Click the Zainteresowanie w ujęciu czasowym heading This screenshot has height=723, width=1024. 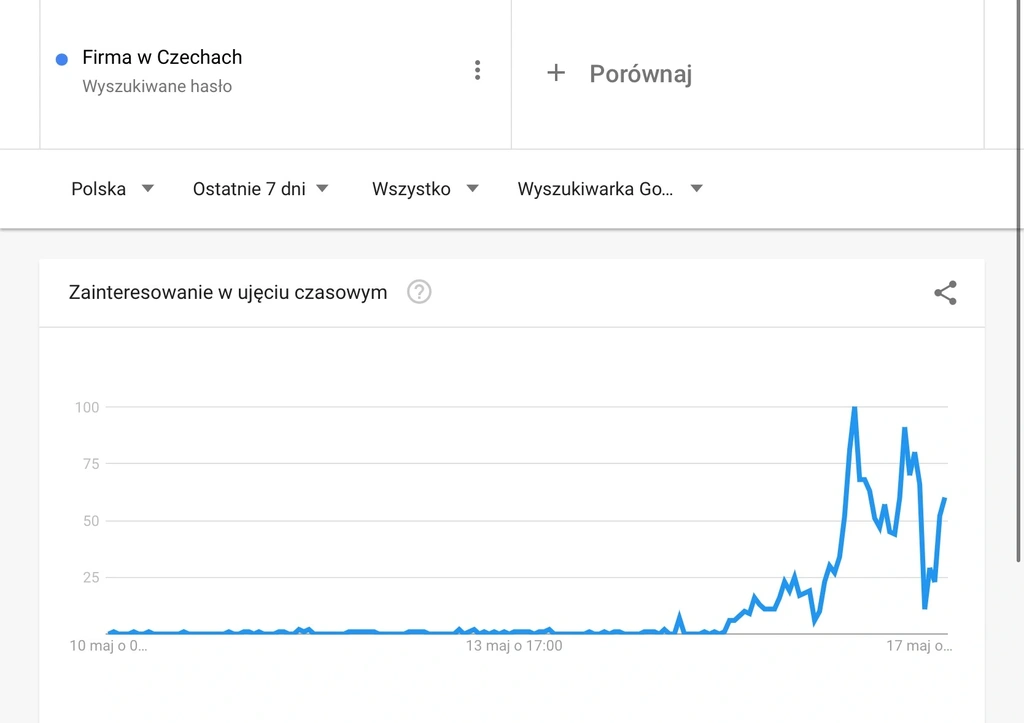228,292
